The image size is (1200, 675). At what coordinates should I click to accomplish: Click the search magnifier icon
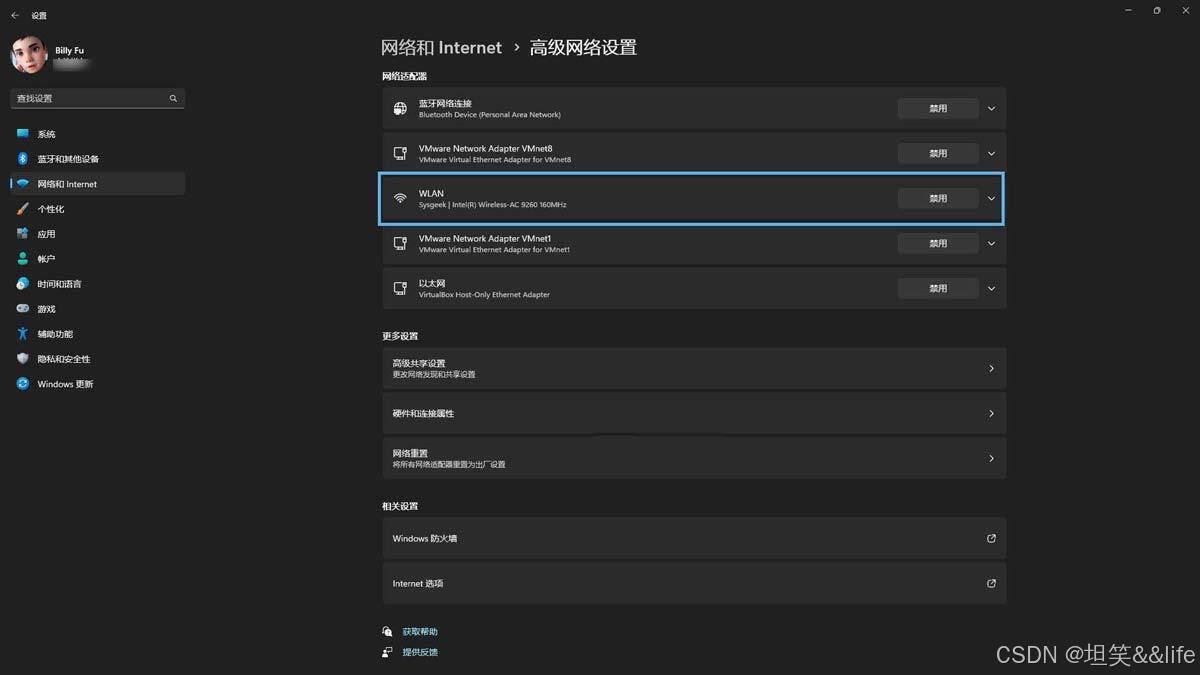[173, 98]
